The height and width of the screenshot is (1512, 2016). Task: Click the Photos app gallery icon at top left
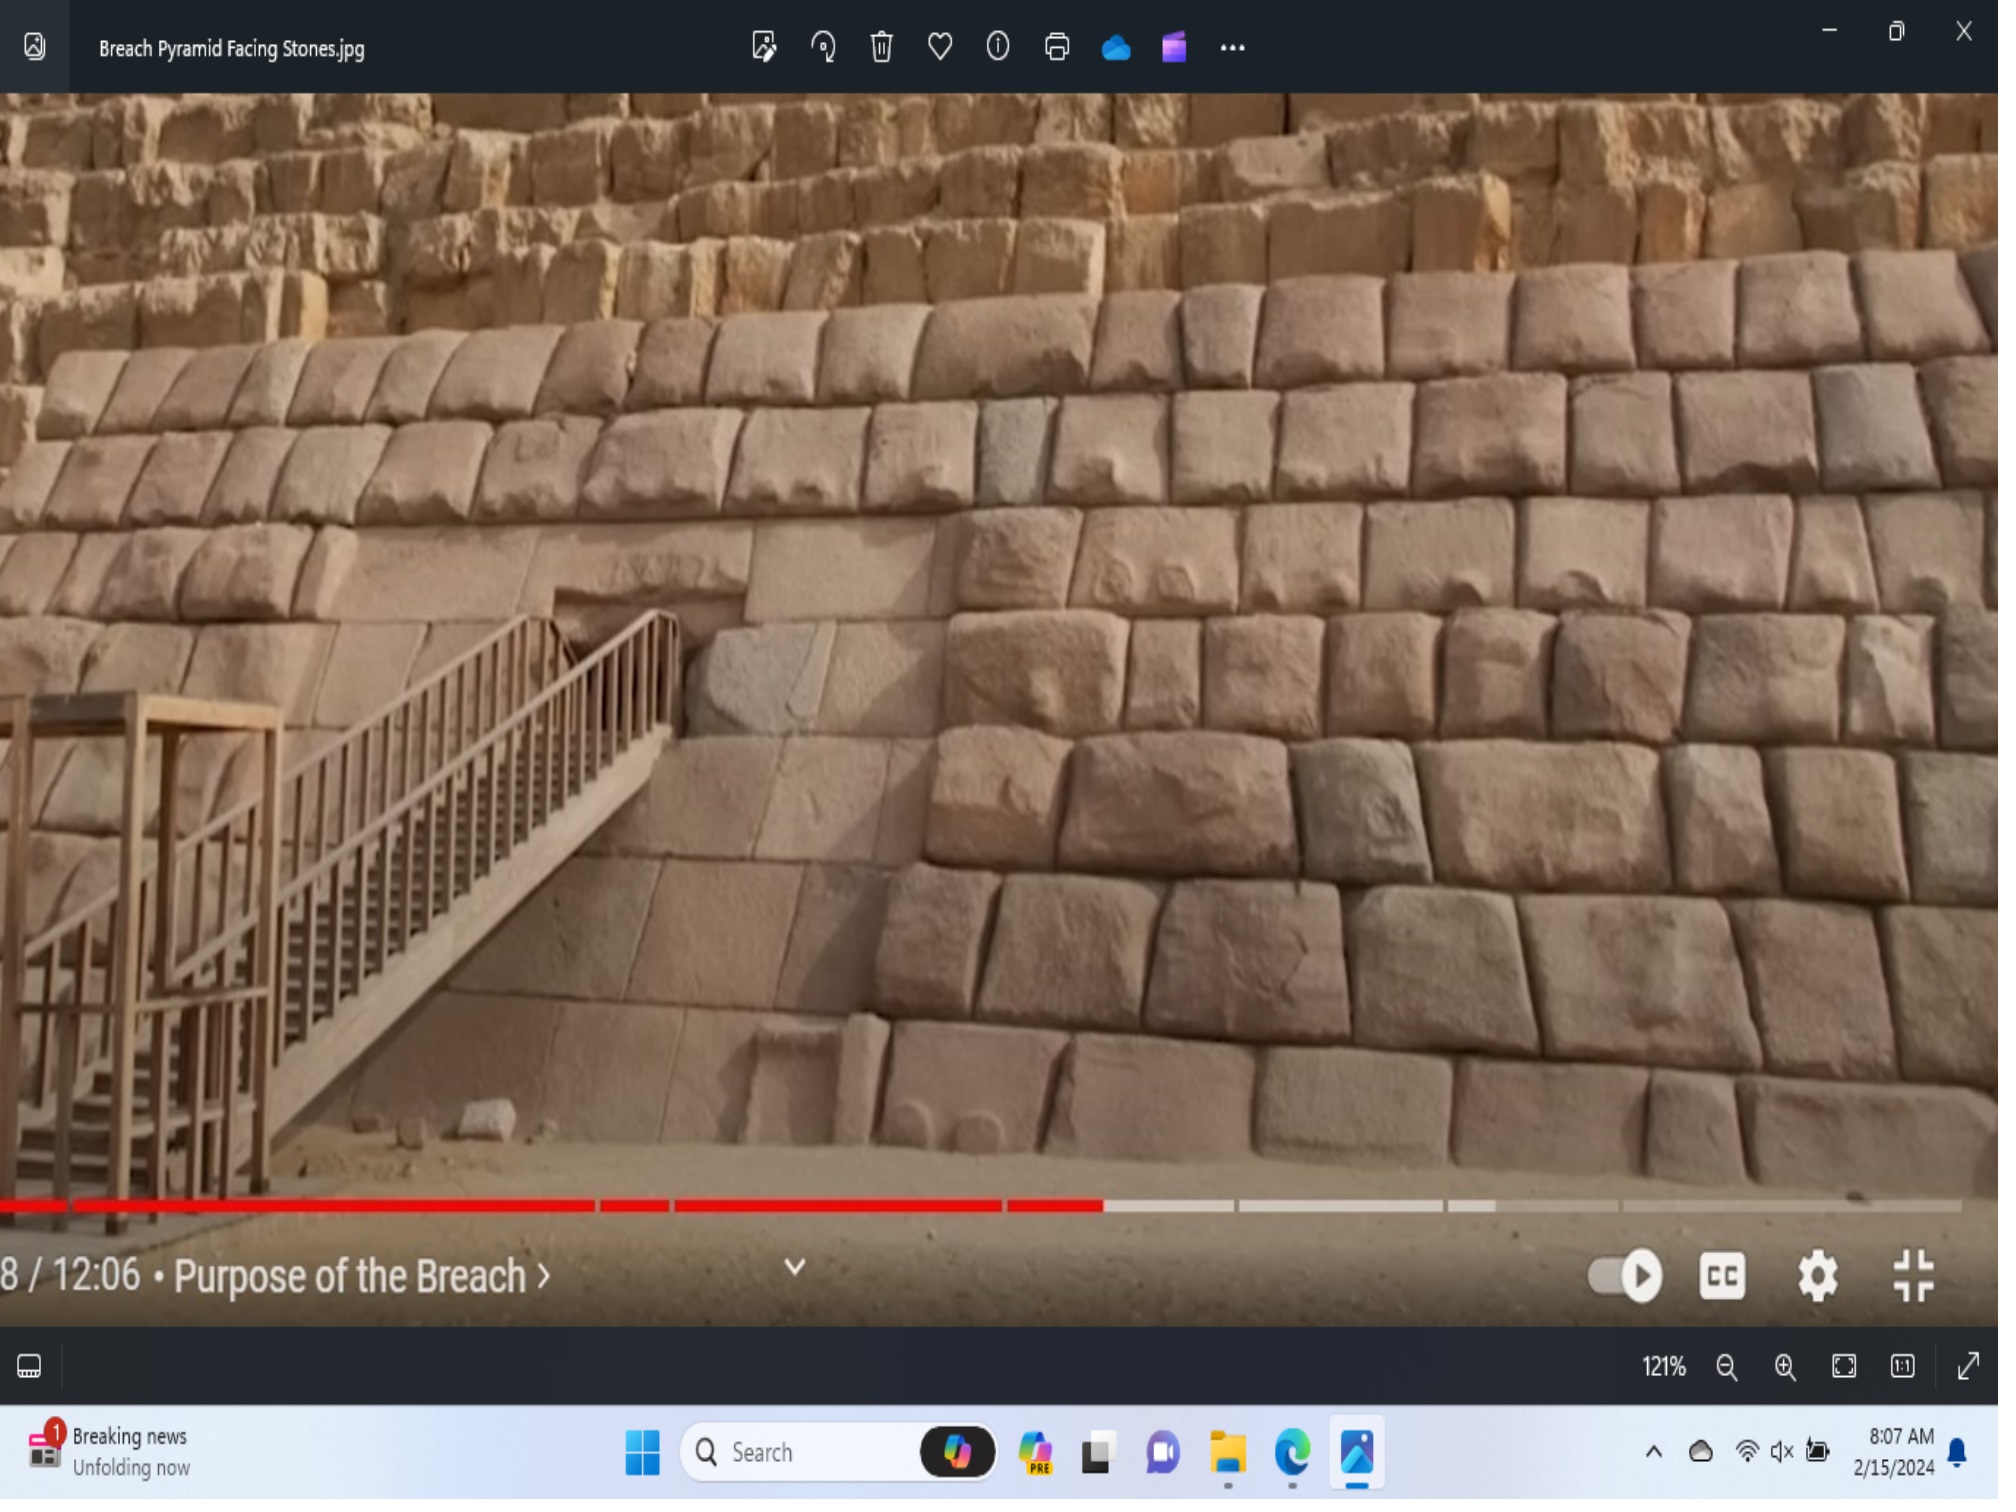(35, 47)
